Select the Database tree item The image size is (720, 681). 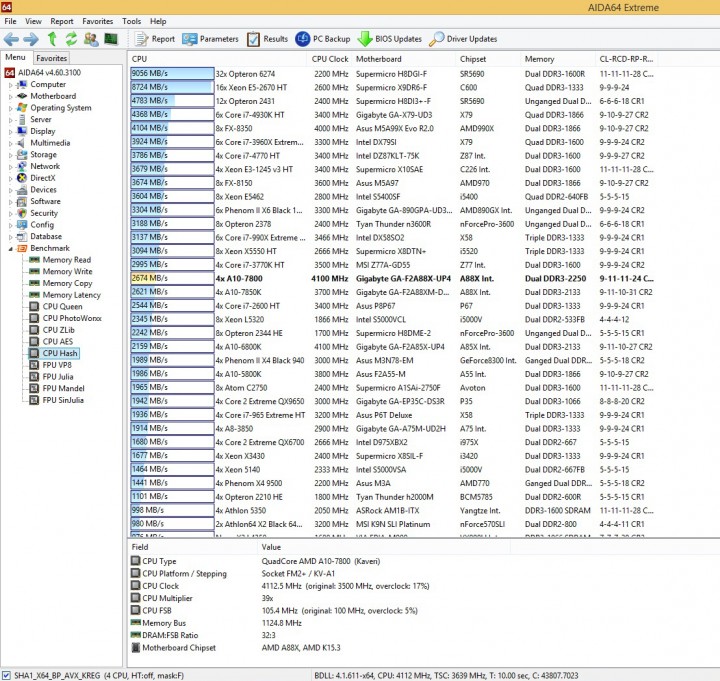coord(46,236)
